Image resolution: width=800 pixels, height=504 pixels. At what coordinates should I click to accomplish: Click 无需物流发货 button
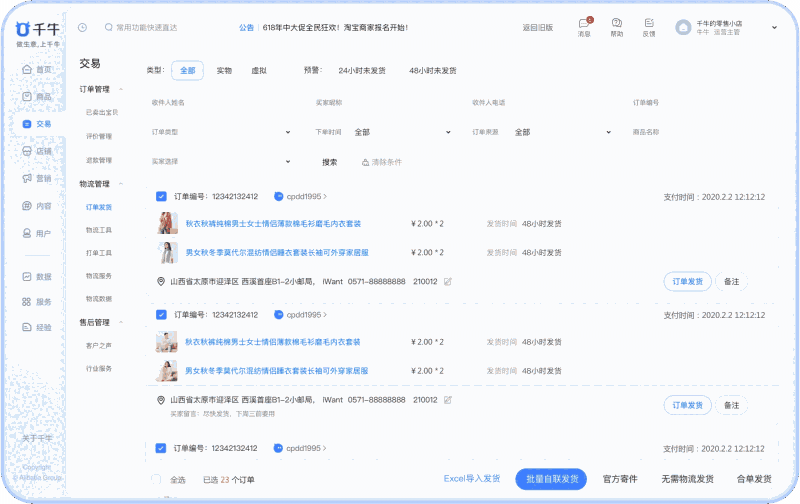pyautogui.click(x=688, y=479)
